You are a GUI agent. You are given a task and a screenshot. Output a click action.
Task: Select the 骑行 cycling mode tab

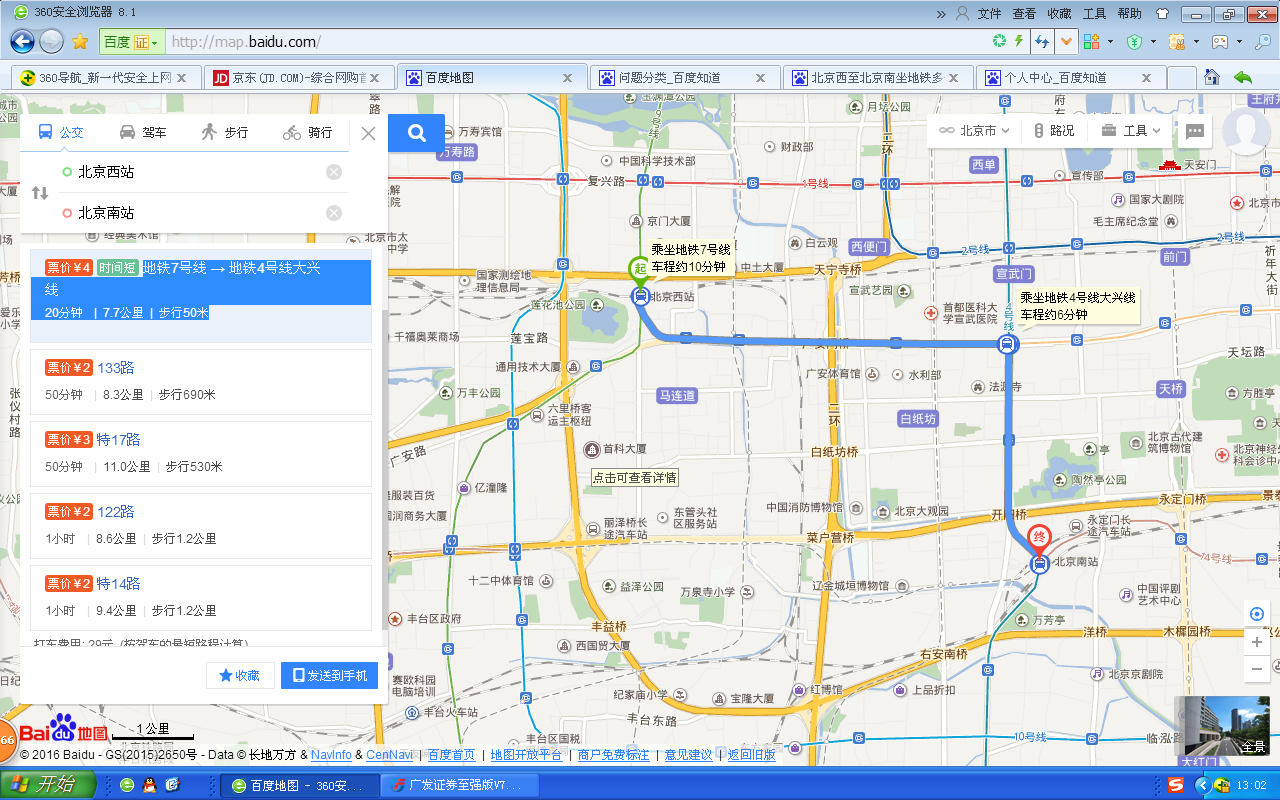(307, 132)
